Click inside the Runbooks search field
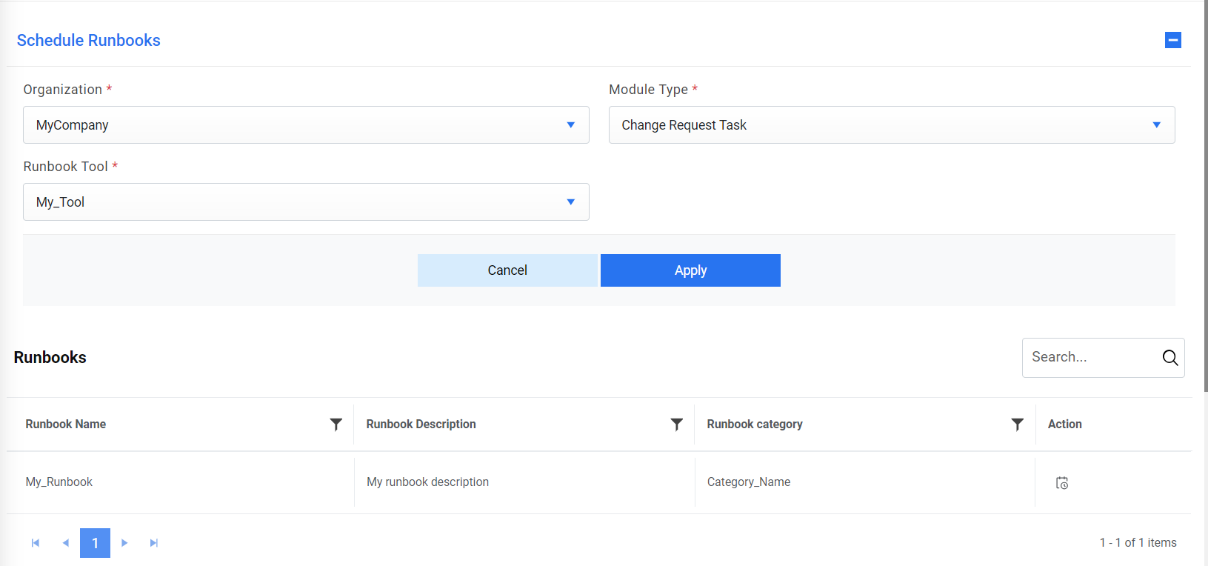 pos(1090,357)
